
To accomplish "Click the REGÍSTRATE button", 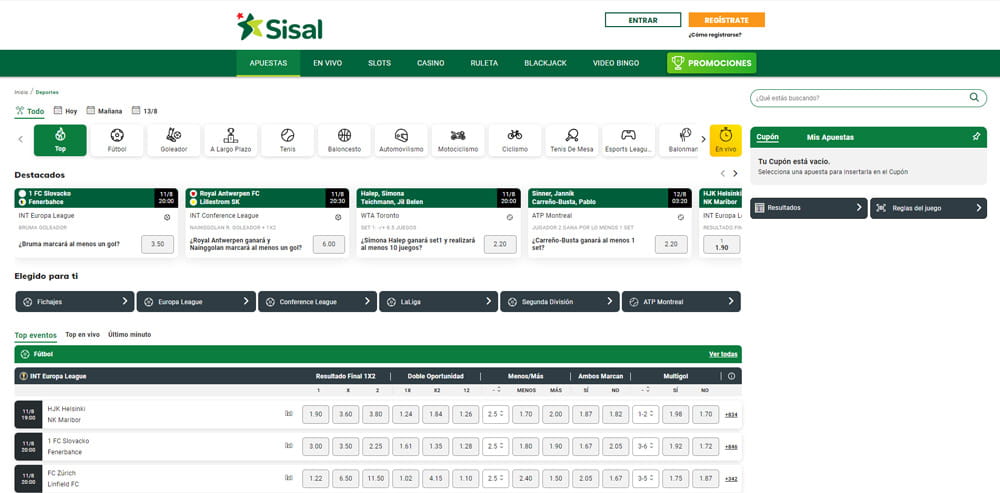I will [726, 20].
